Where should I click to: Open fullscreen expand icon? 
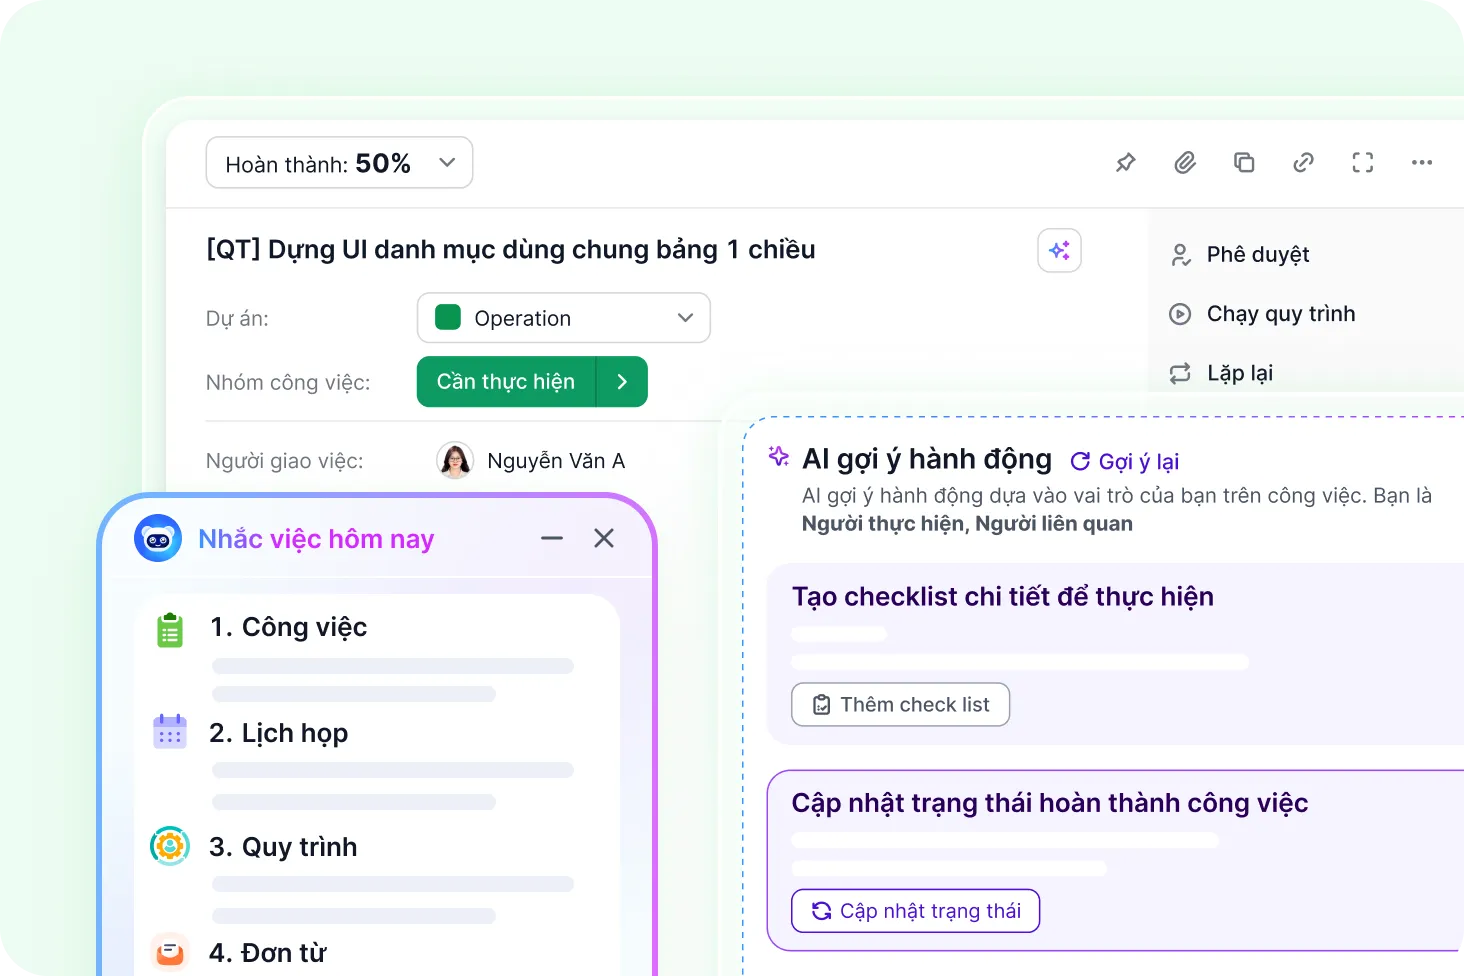pyautogui.click(x=1363, y=162)
